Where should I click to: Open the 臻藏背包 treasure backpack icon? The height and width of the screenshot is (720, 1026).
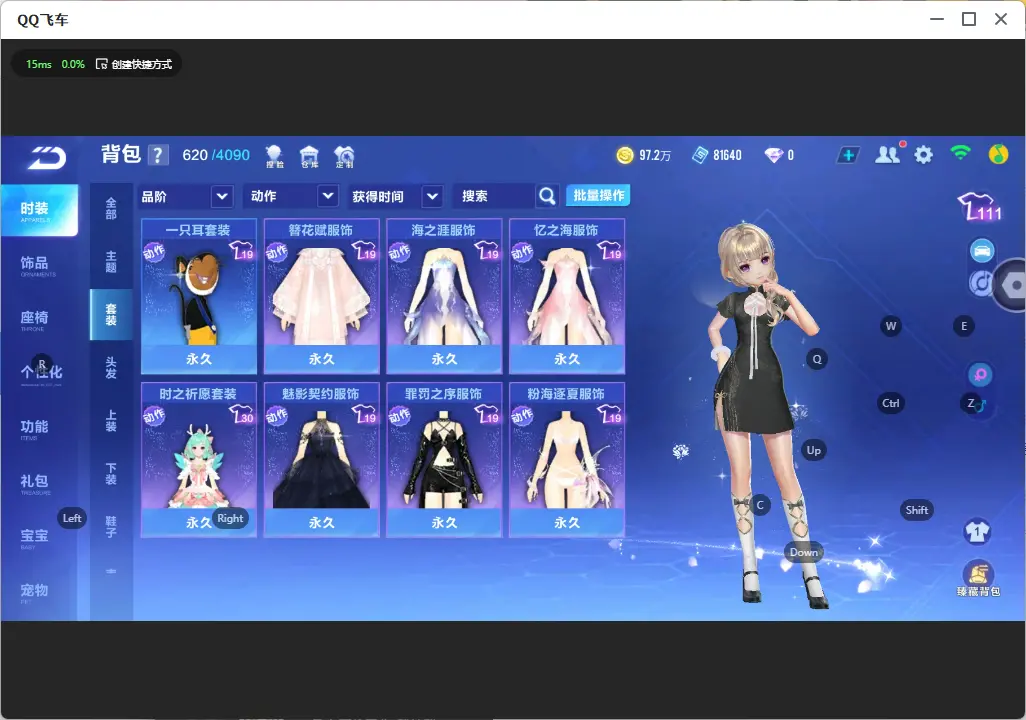978,579
